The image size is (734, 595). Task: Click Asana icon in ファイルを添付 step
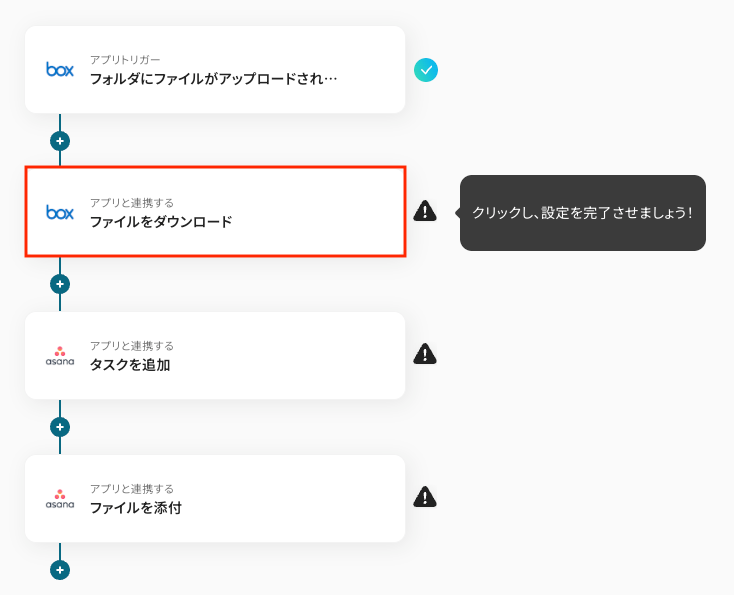tap(60, 498)
